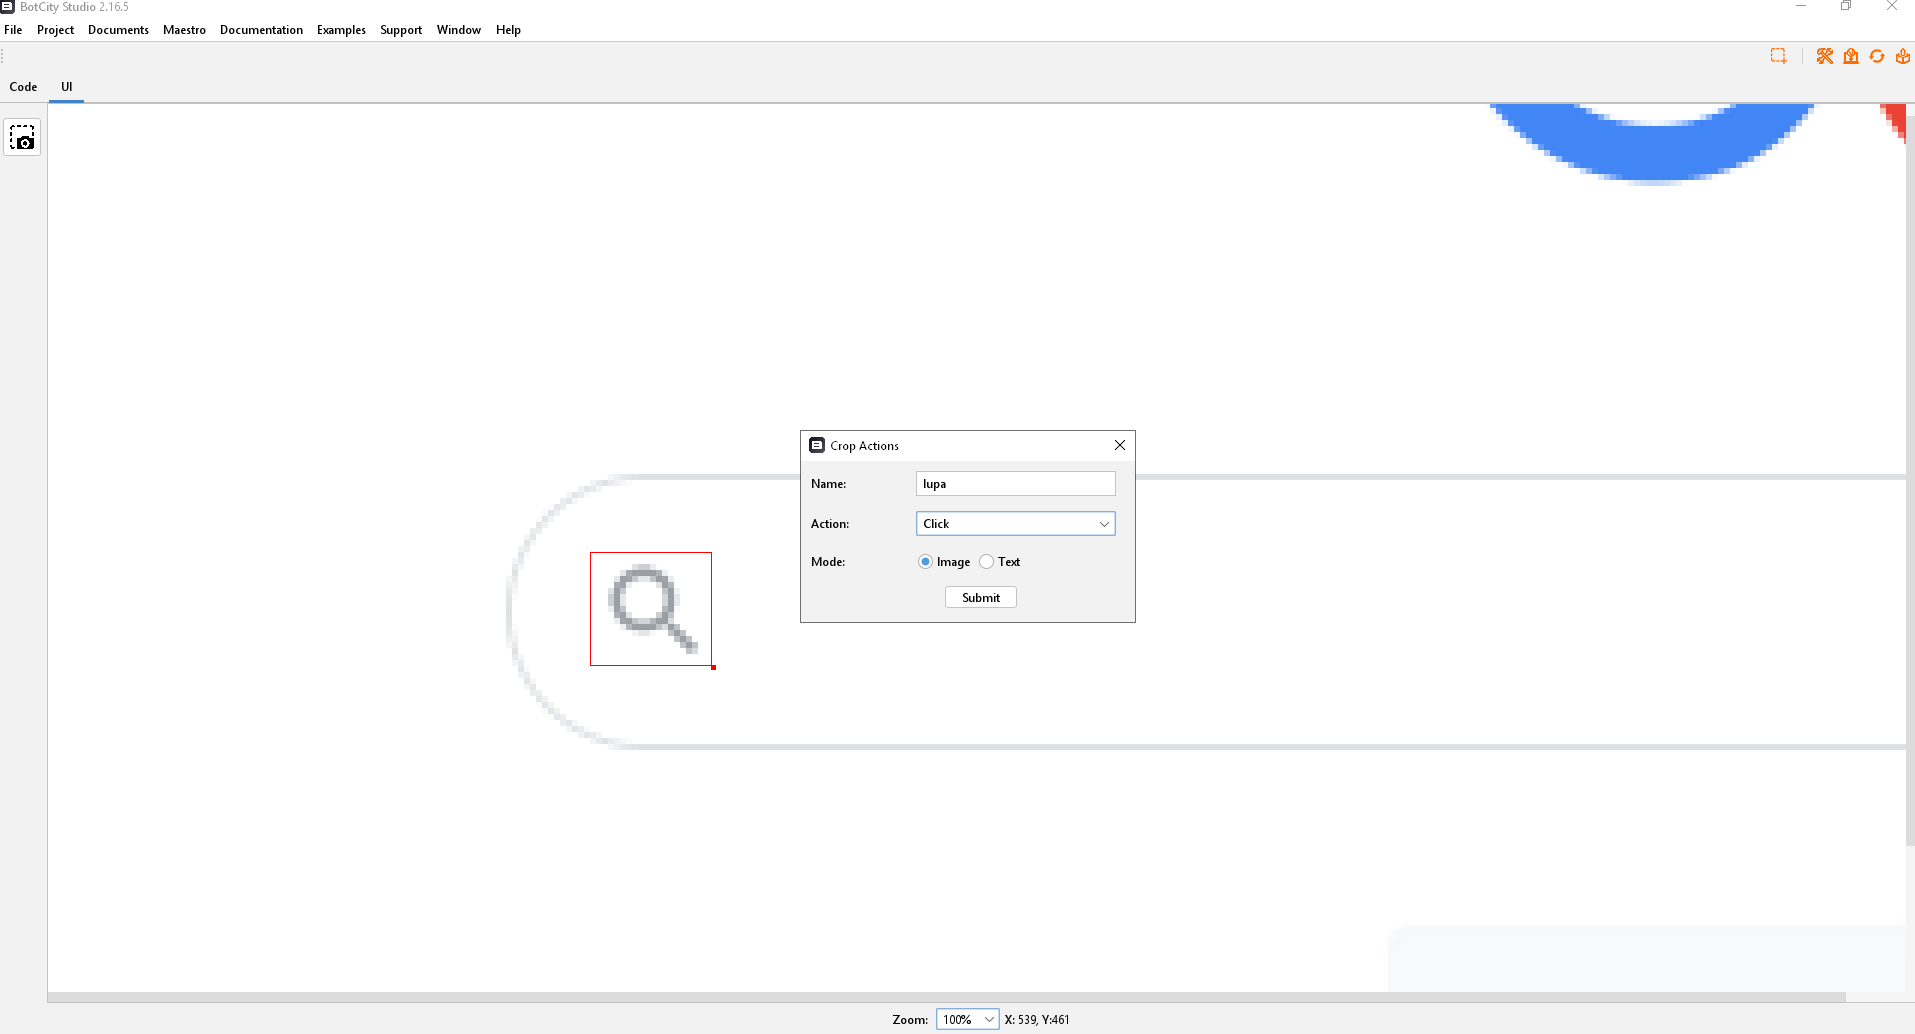The height and width of the screenshot is (1034, 1915).
Task: Click the orange box upload-arrow icon in the toolbar
Action: coord(1903,56)
